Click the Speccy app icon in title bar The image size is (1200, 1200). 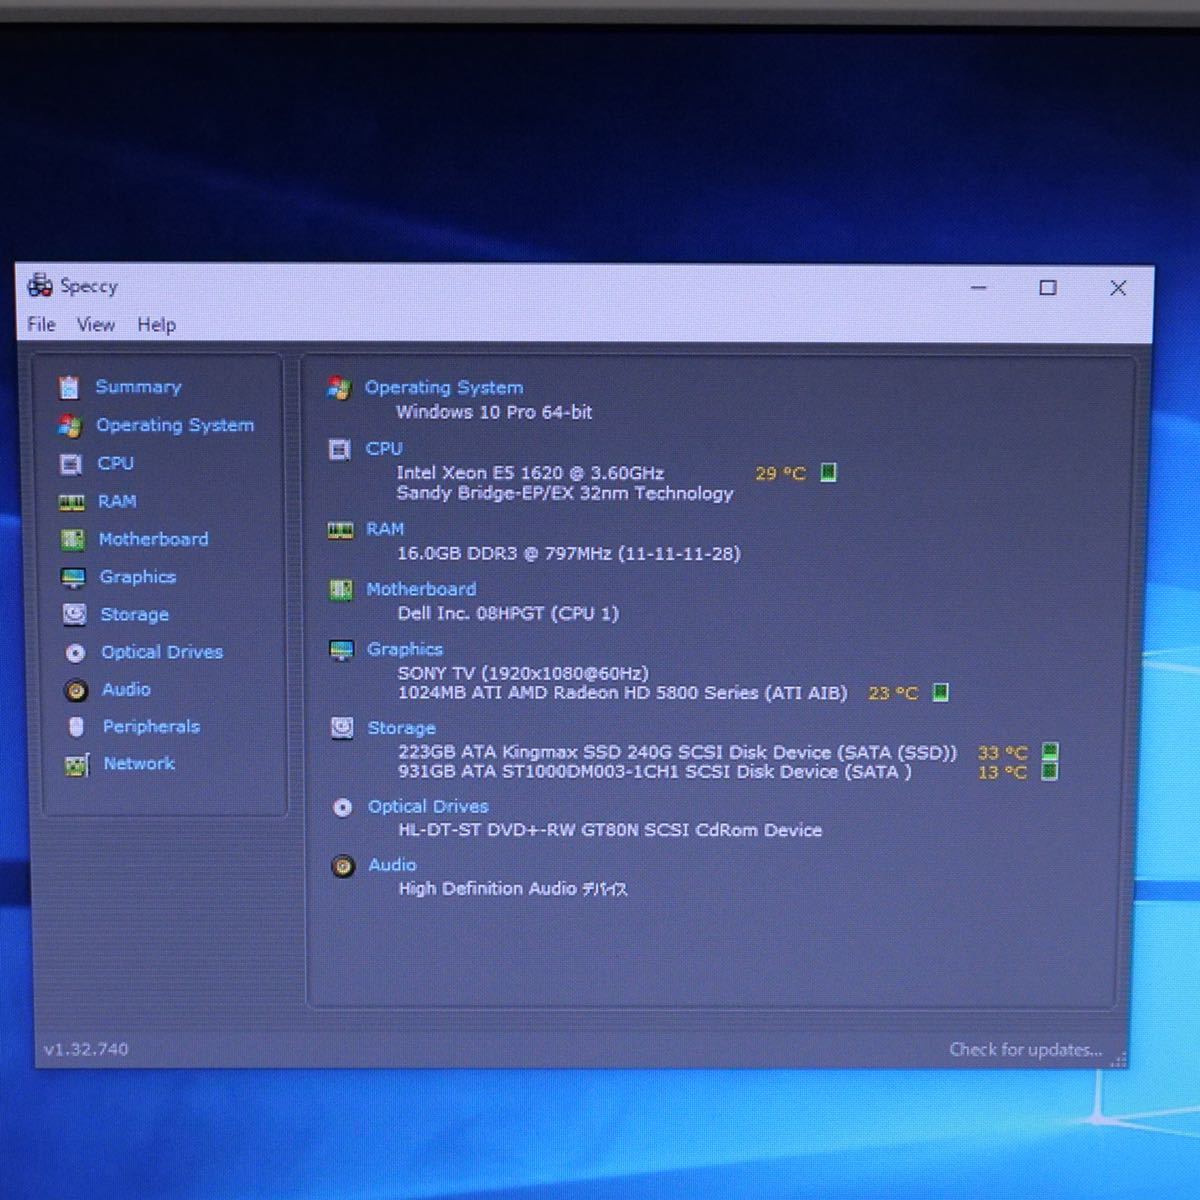tap(40, 286)
